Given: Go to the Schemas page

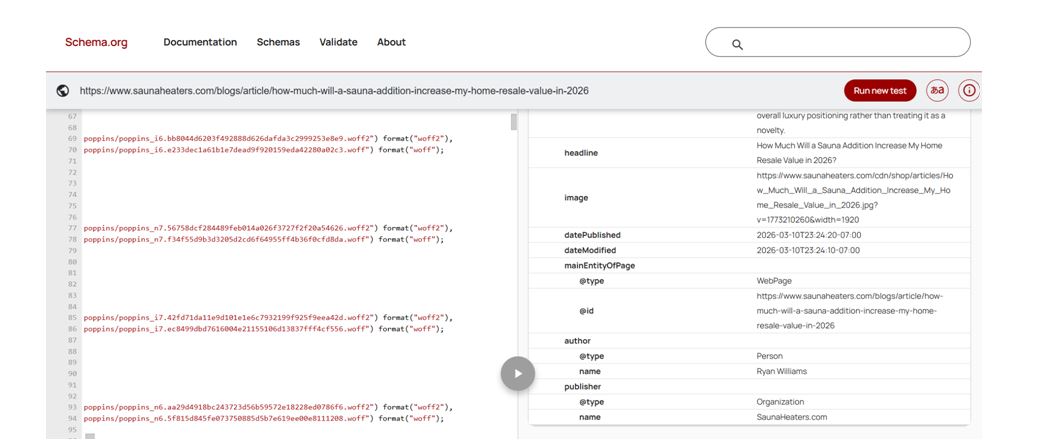Looking at the screenshot, I should (x=278, y=42).
